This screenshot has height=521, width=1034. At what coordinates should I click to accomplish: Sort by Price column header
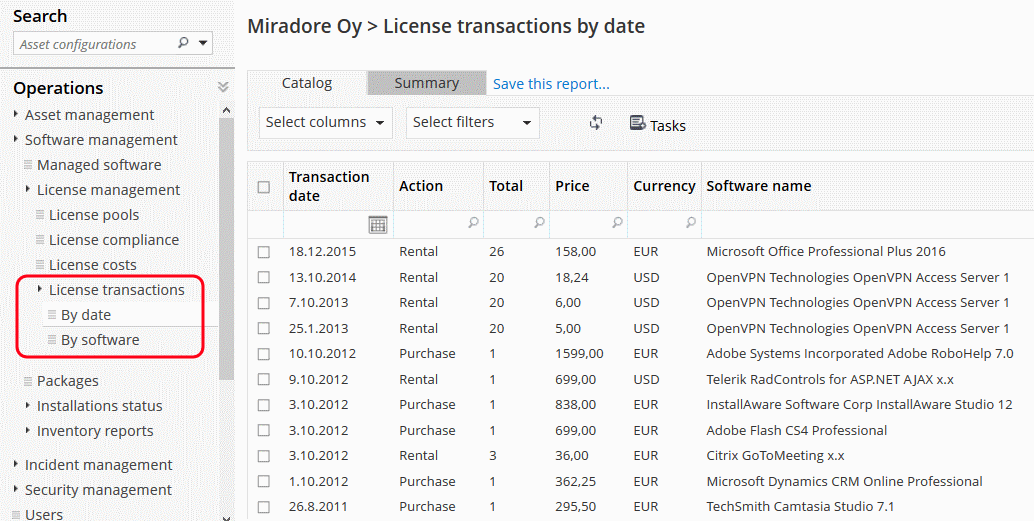pos(572,186)
